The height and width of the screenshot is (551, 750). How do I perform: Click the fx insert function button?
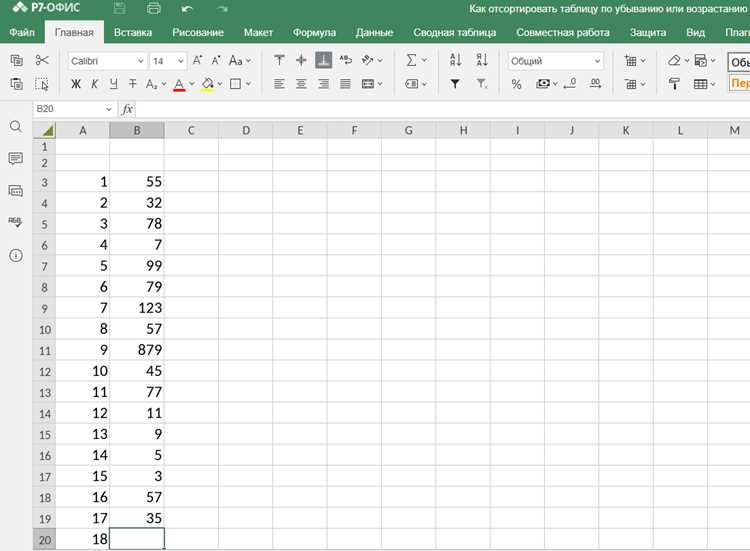pyautogui.click(x=127, y=109)
